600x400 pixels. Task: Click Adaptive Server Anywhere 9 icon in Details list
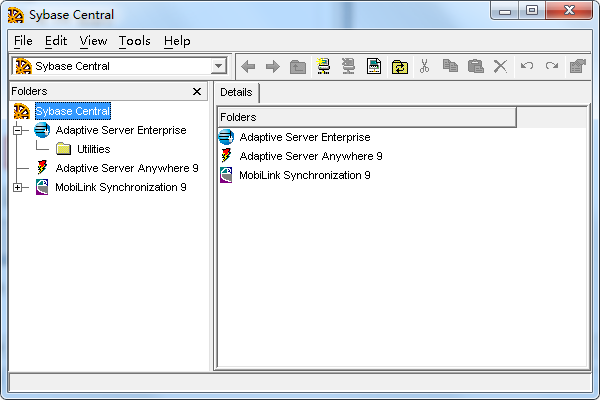tap(226, 156)
